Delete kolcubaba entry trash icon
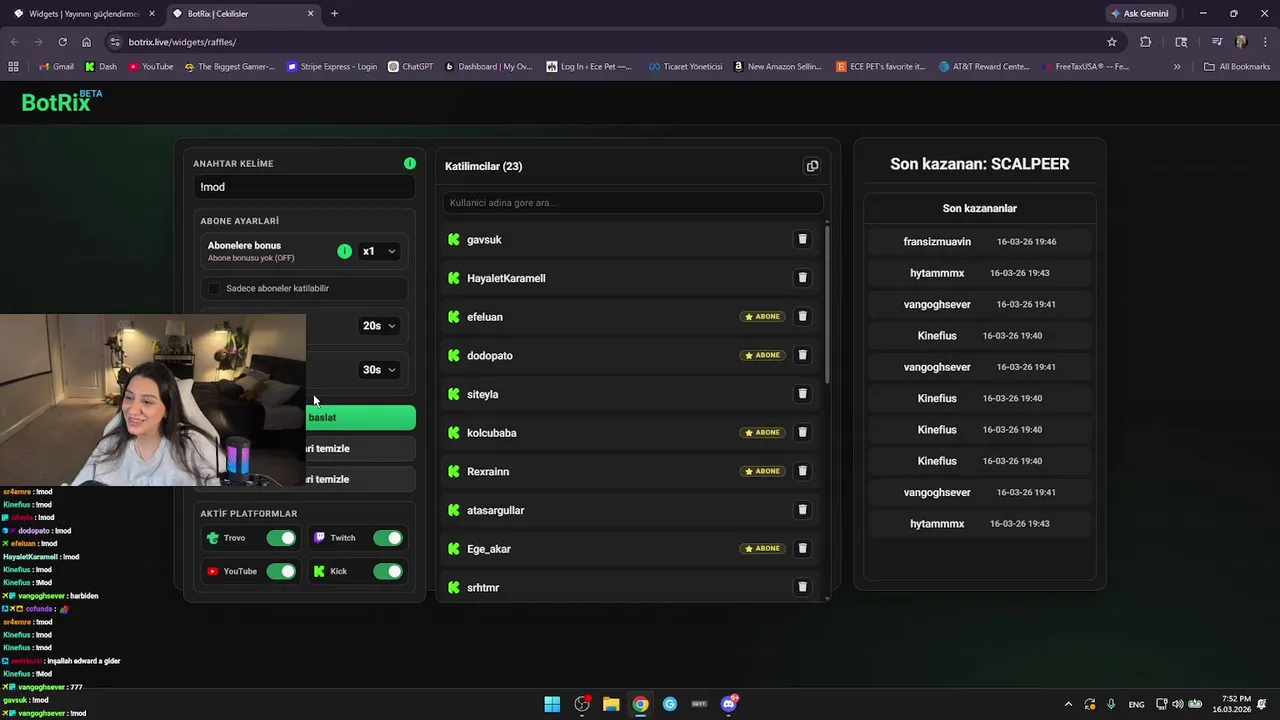1280x720 pixels. 802,432
